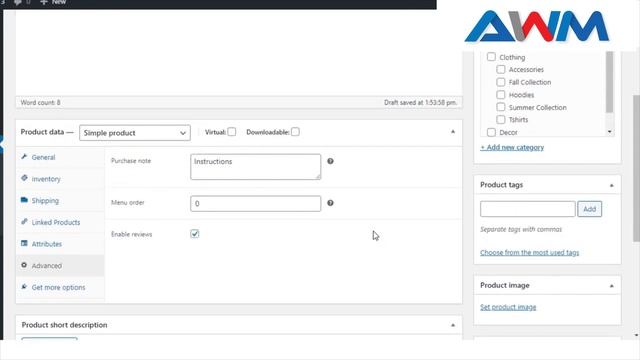Open the Get more options tab
Screen dimensions: 640x360
(x=60, y=287)
